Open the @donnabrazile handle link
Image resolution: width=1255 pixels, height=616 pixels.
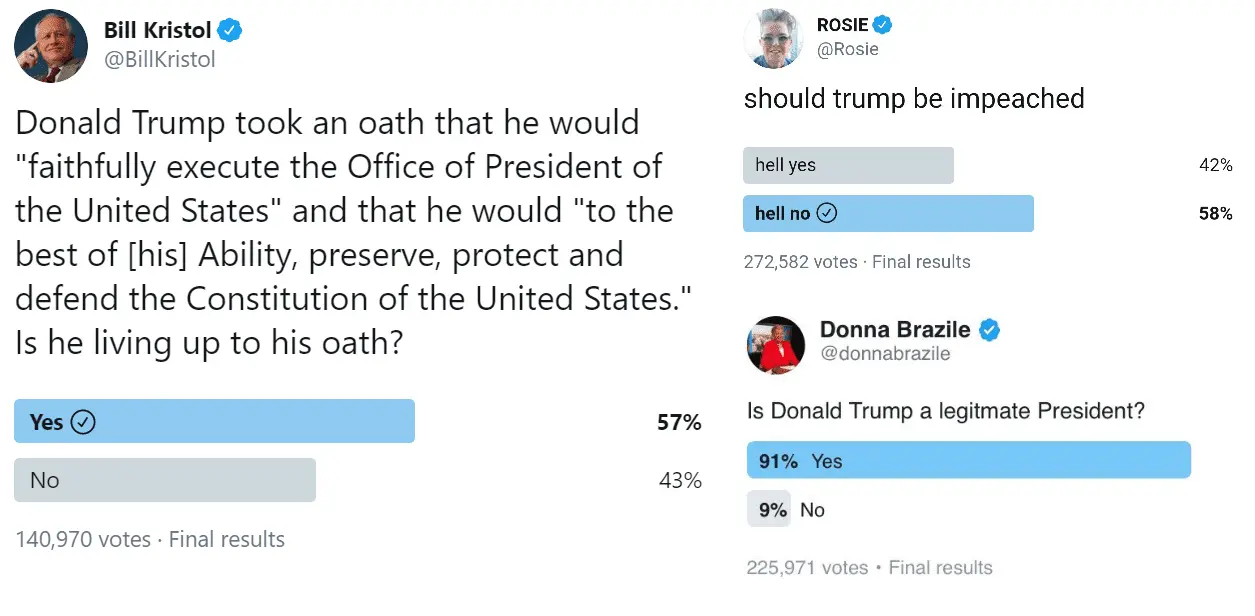point(885,353)
